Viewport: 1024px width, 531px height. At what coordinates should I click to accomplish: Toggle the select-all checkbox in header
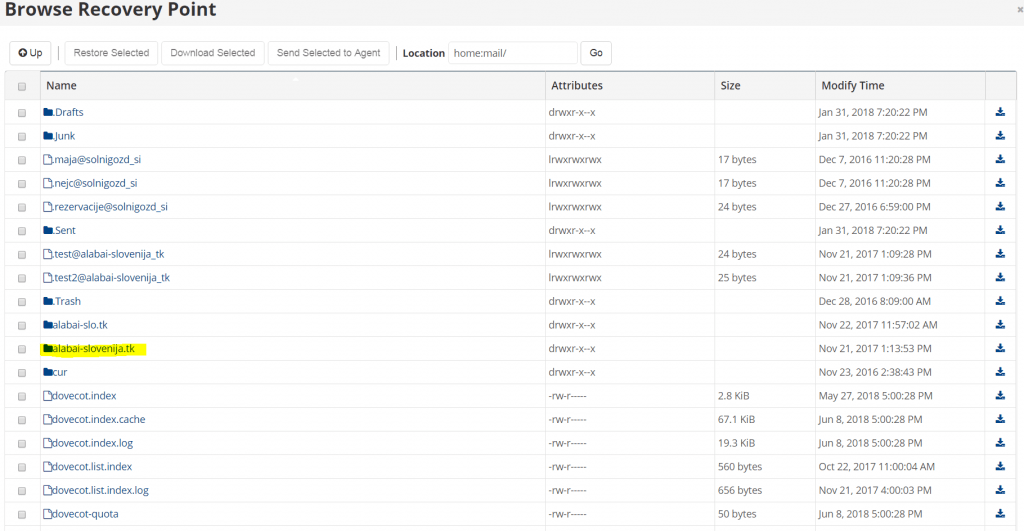click(22, 86)
